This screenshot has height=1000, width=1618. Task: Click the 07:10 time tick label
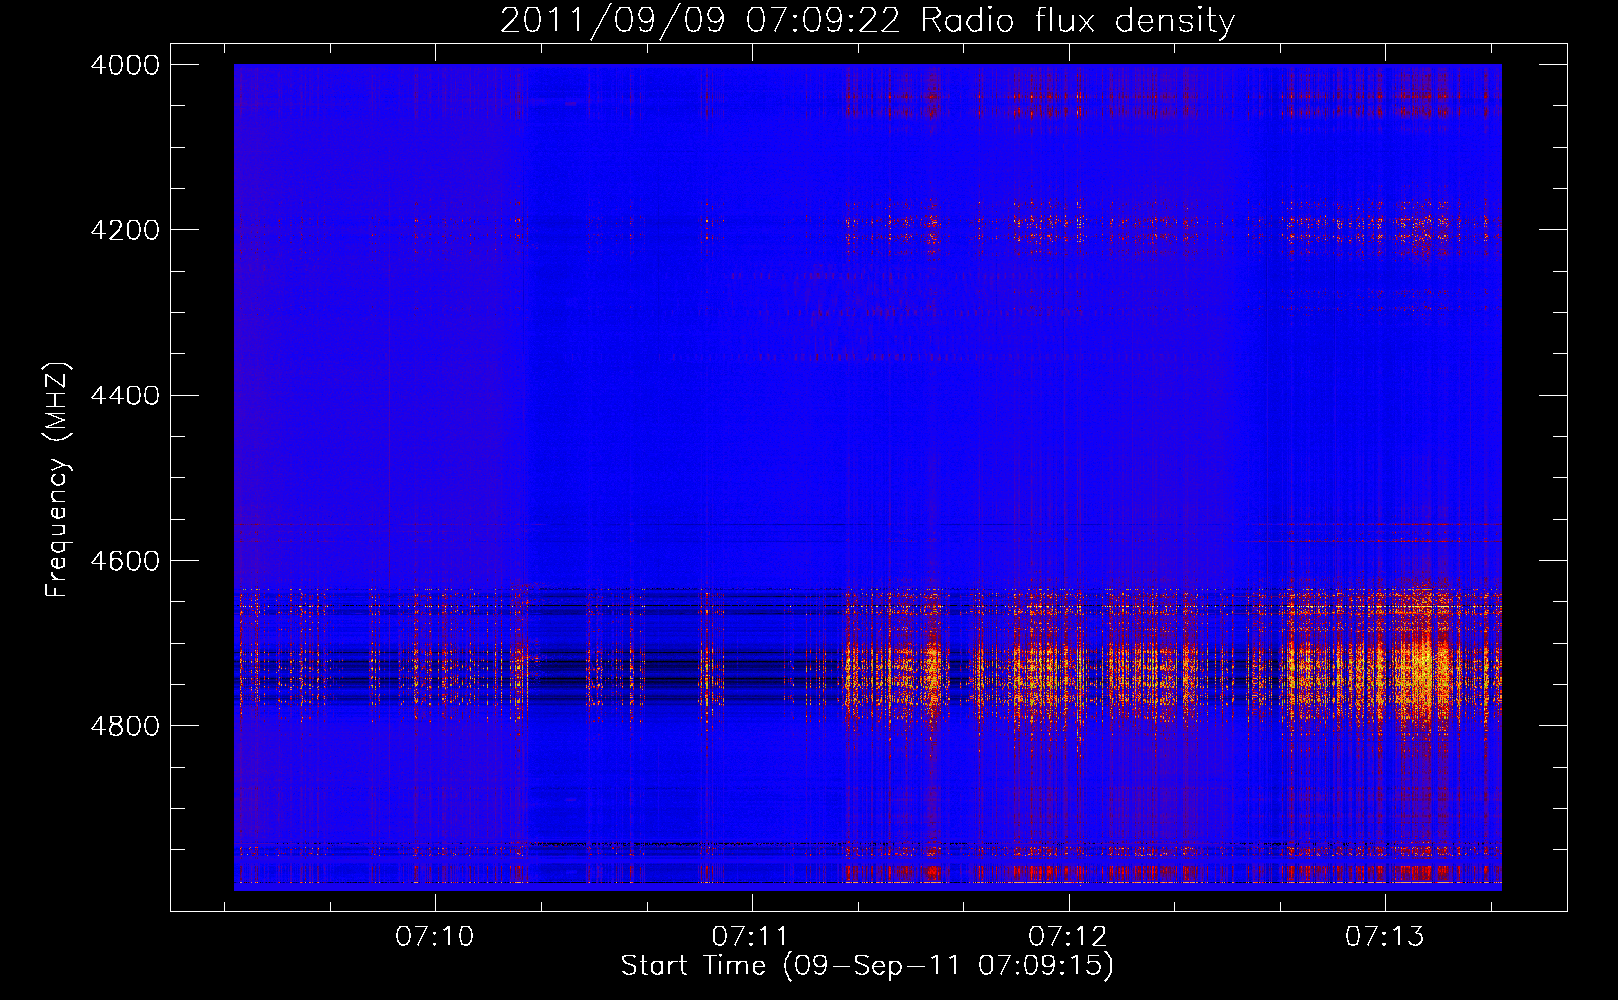(435, 937)
